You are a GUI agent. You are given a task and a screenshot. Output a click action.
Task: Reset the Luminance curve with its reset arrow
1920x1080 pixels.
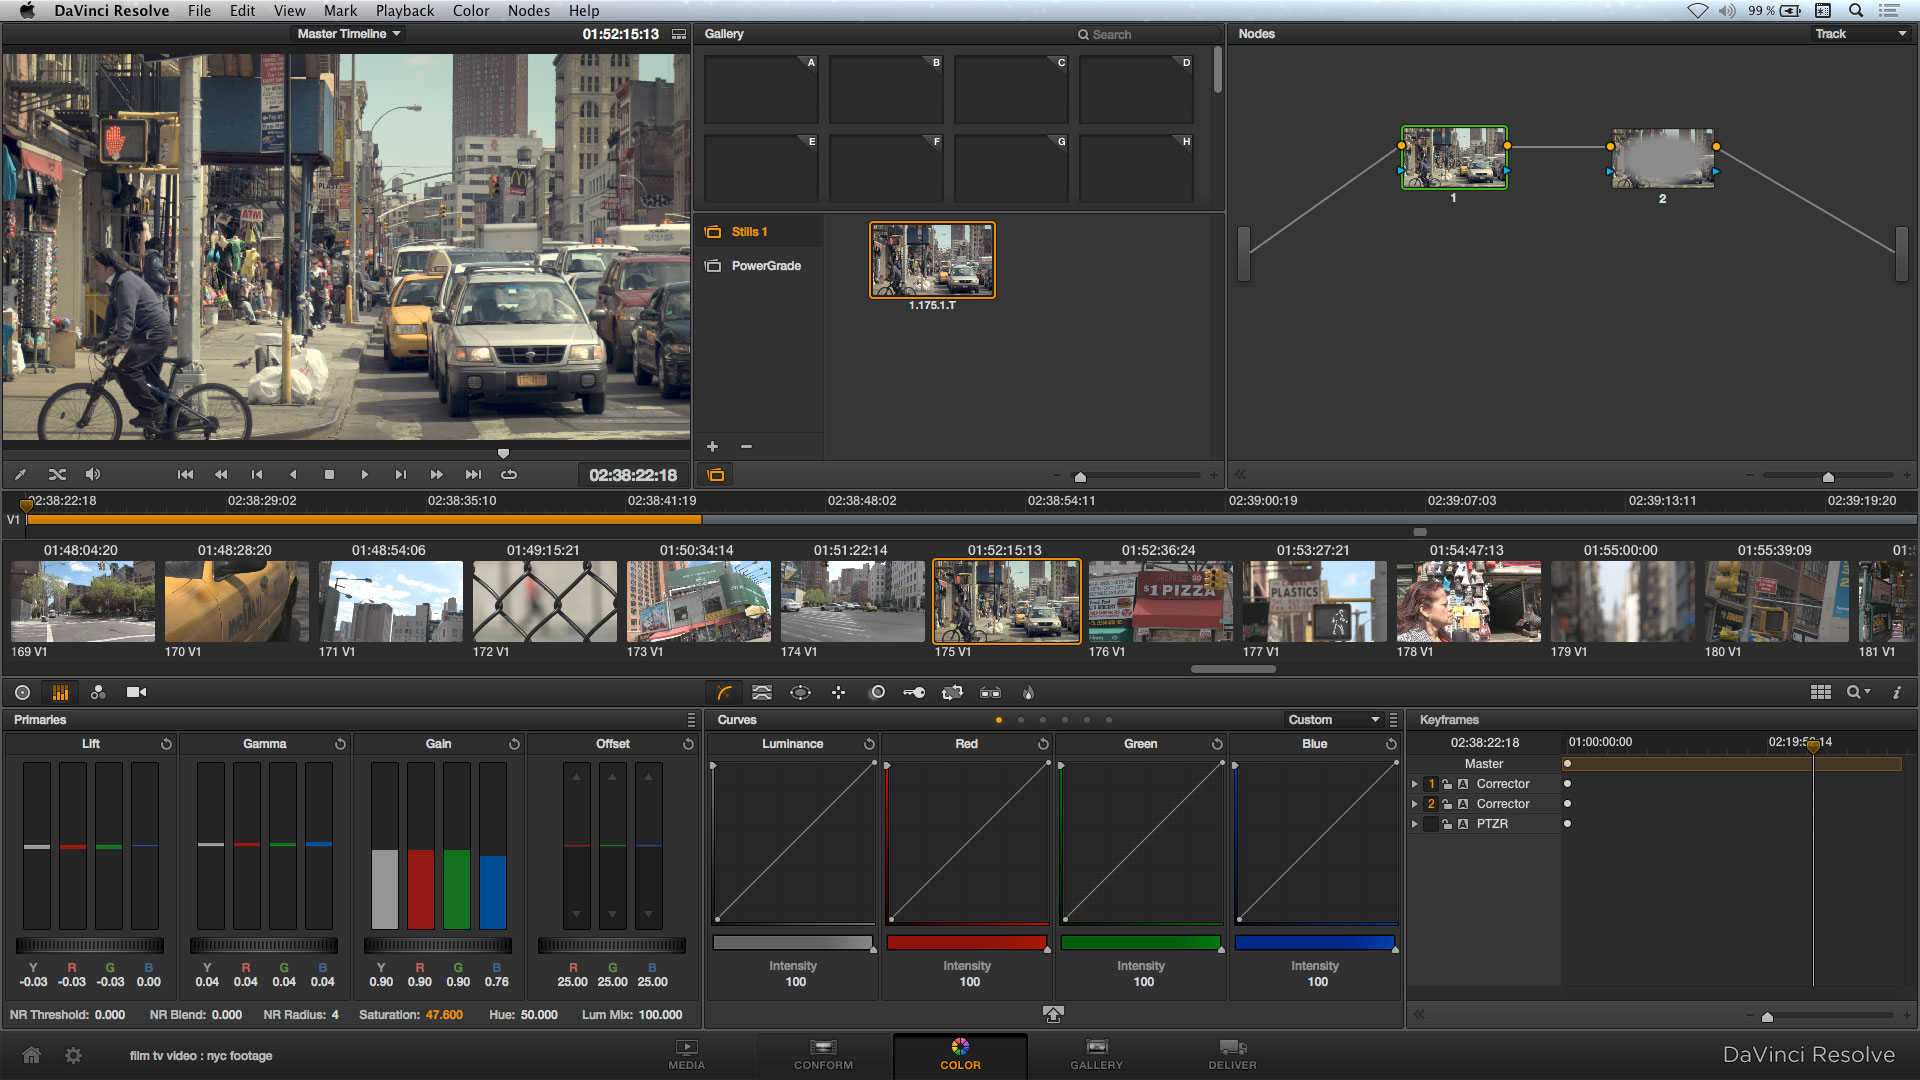pyautogui.click(x=868, y=743)
